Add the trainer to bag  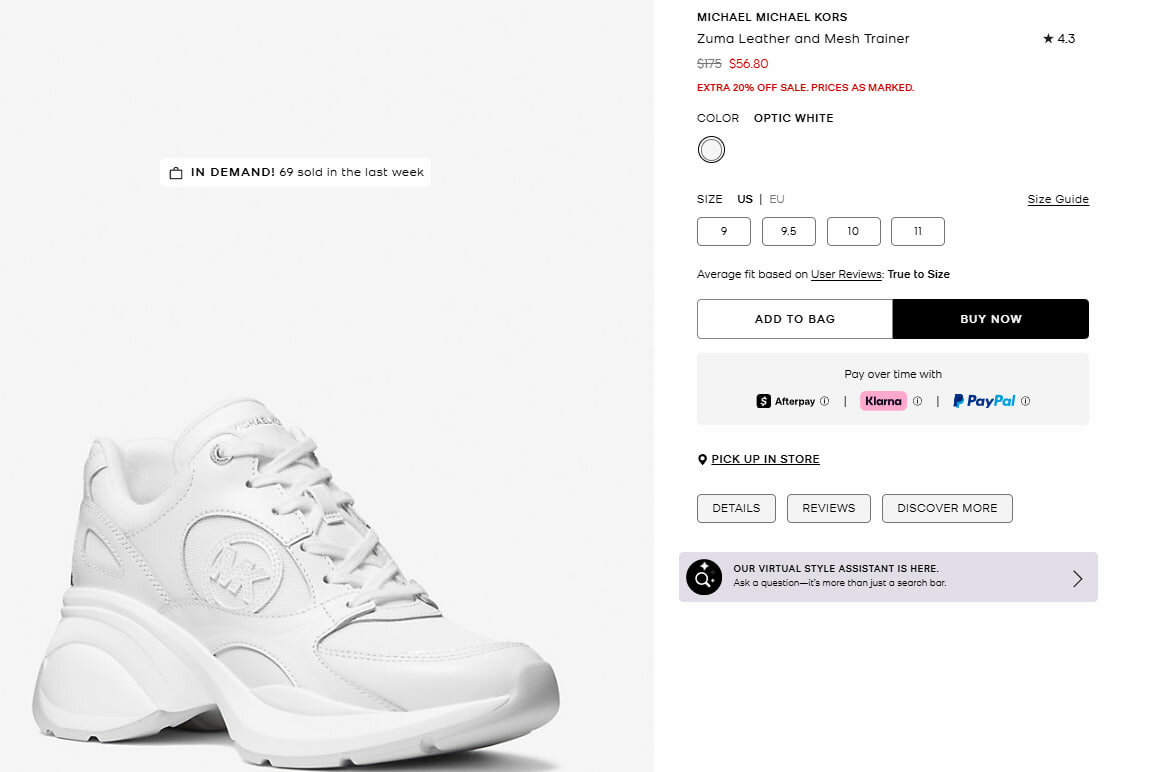coord(794,319)
